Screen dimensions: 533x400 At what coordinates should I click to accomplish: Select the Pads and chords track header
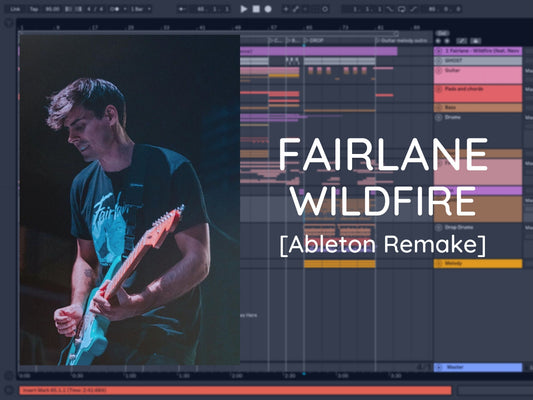[x=478, y=93]
